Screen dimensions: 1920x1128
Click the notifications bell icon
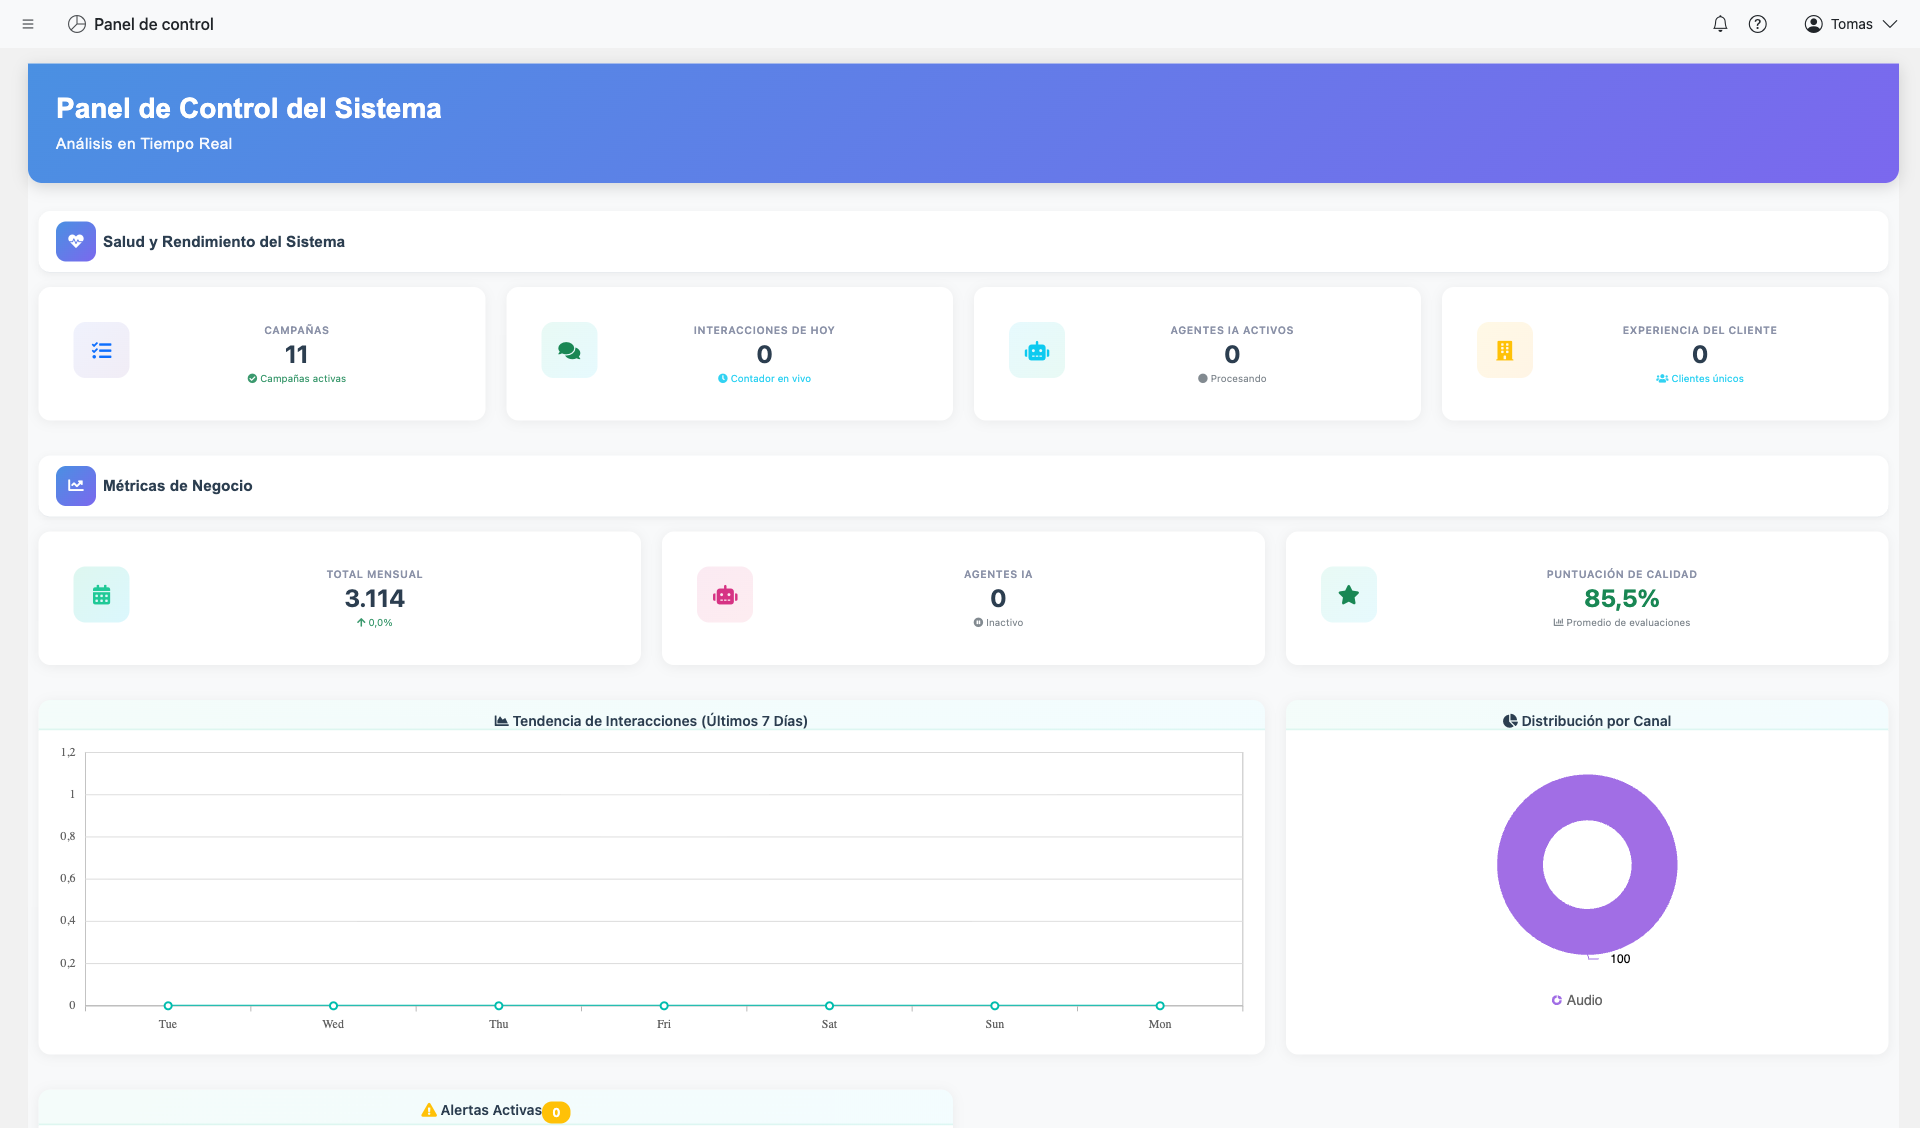[x=1720, y=24]
